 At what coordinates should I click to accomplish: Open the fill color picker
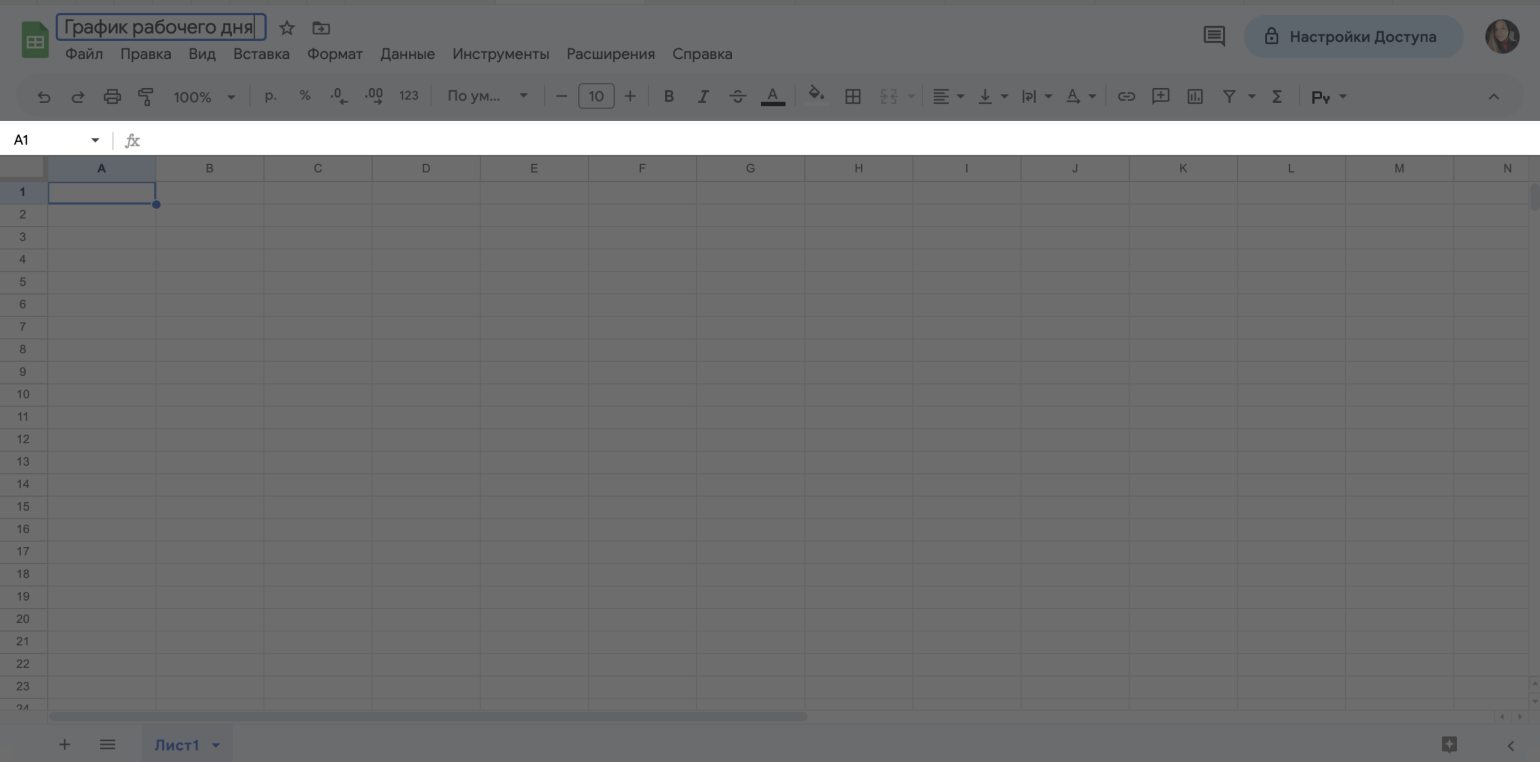(x=816, y=96)
